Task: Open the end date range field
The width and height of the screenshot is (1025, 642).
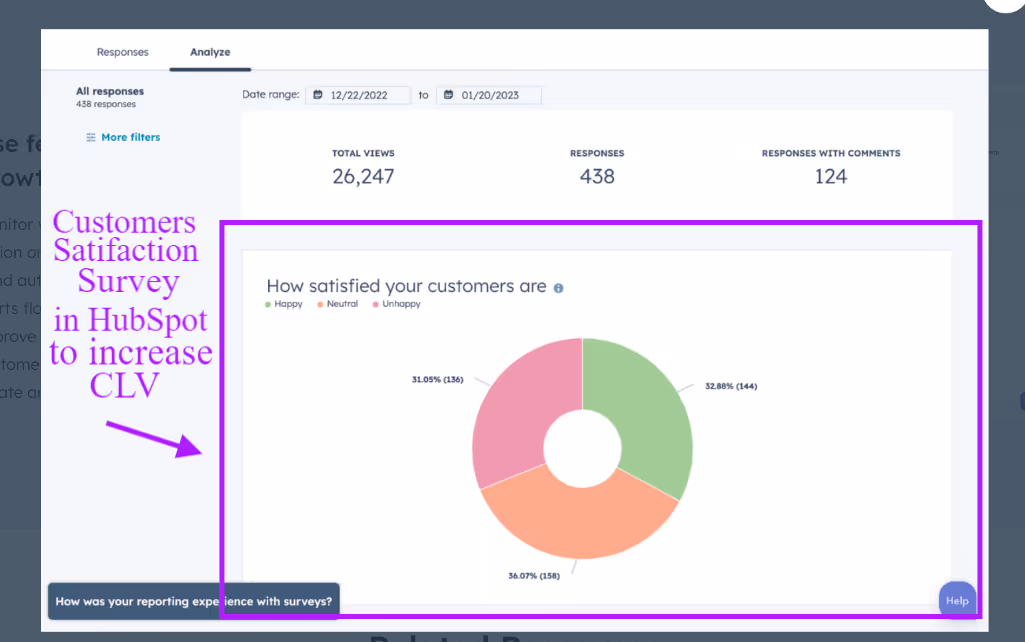Action: coord(489,94)
